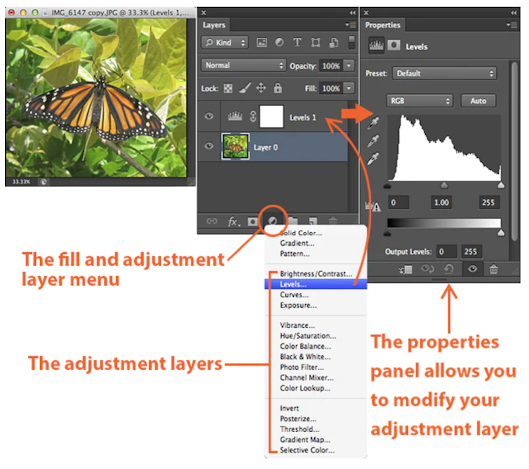Open the RGB channel dropdown

pyautogui.click(x=419, y=101)
